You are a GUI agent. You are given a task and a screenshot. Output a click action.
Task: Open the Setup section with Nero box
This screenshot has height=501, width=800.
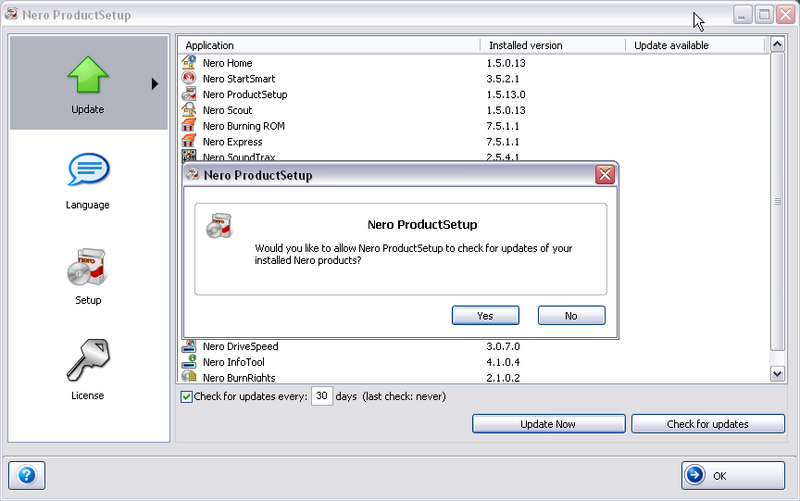pos(87,276)
